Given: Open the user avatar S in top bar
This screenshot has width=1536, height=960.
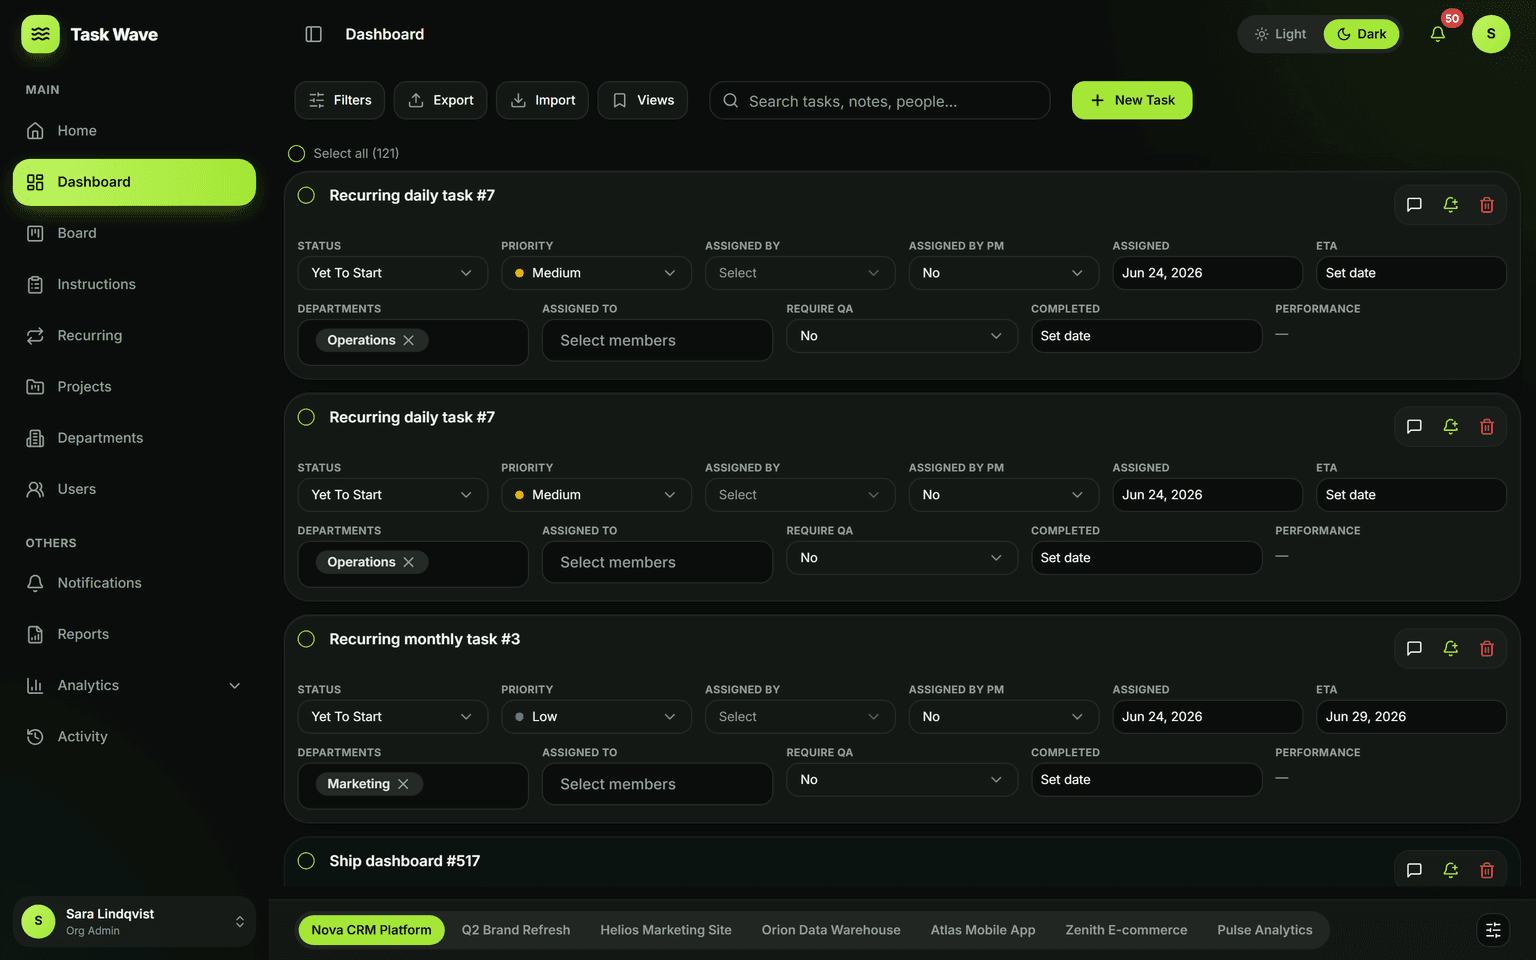Looking at the screenshot, I should click(1491, 34).
